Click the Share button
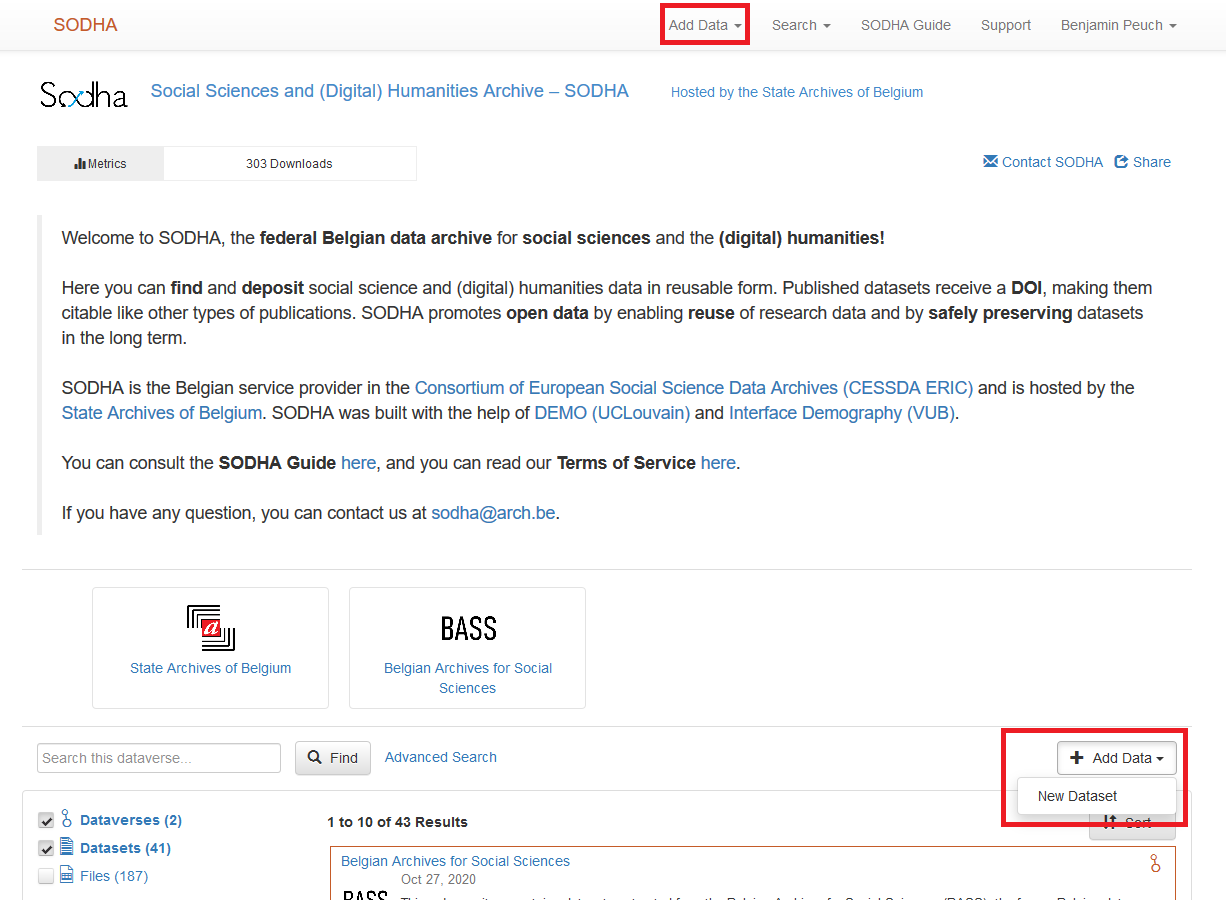The height and width of the screenshot is (900, 1226). (x=1143, y=162)
